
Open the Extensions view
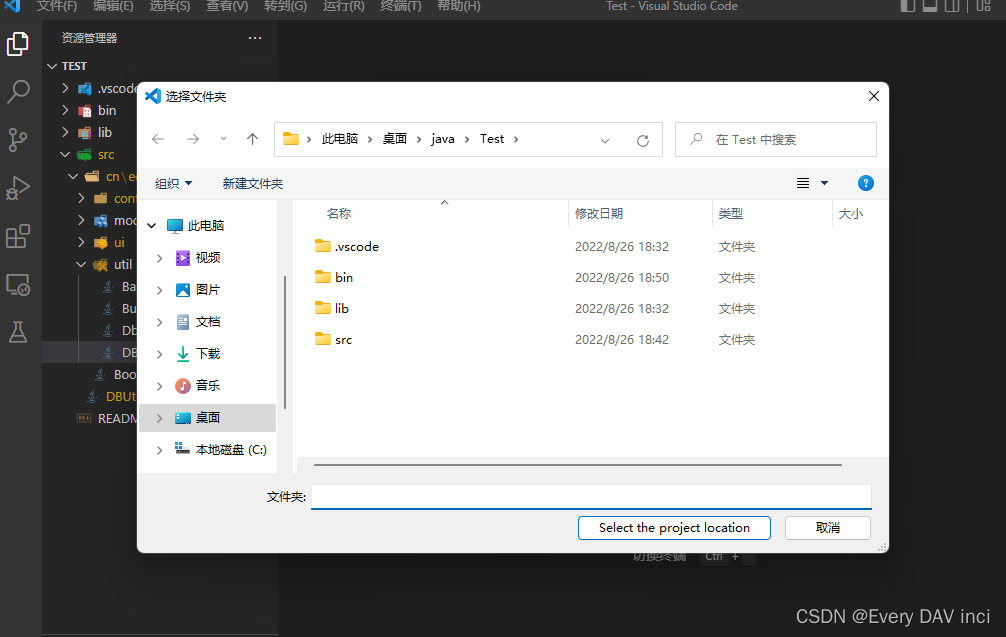coord(17,236)
